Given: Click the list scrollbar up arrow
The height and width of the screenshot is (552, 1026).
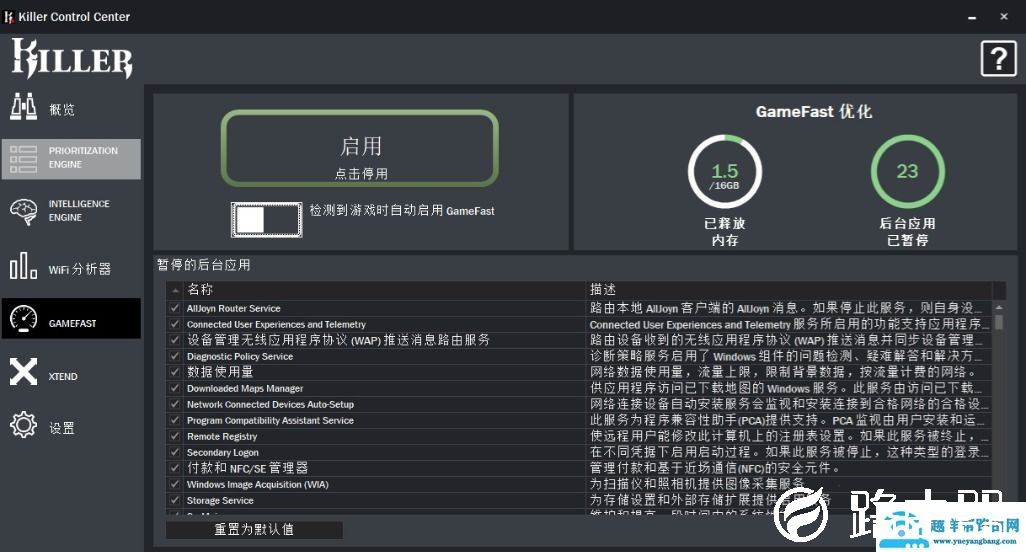Looking at the screenshot, I should point(999,307).
